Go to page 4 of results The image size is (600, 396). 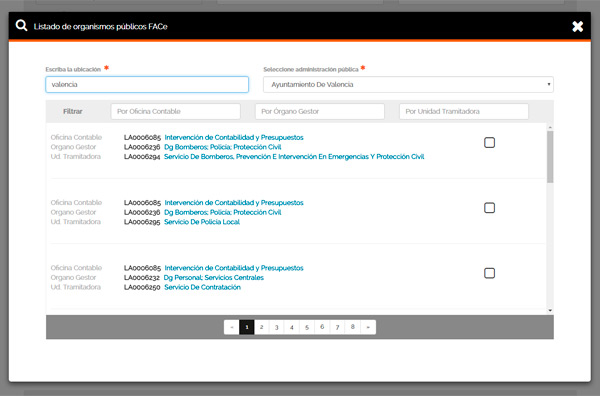pyautogui.click(x=292, y=327)
